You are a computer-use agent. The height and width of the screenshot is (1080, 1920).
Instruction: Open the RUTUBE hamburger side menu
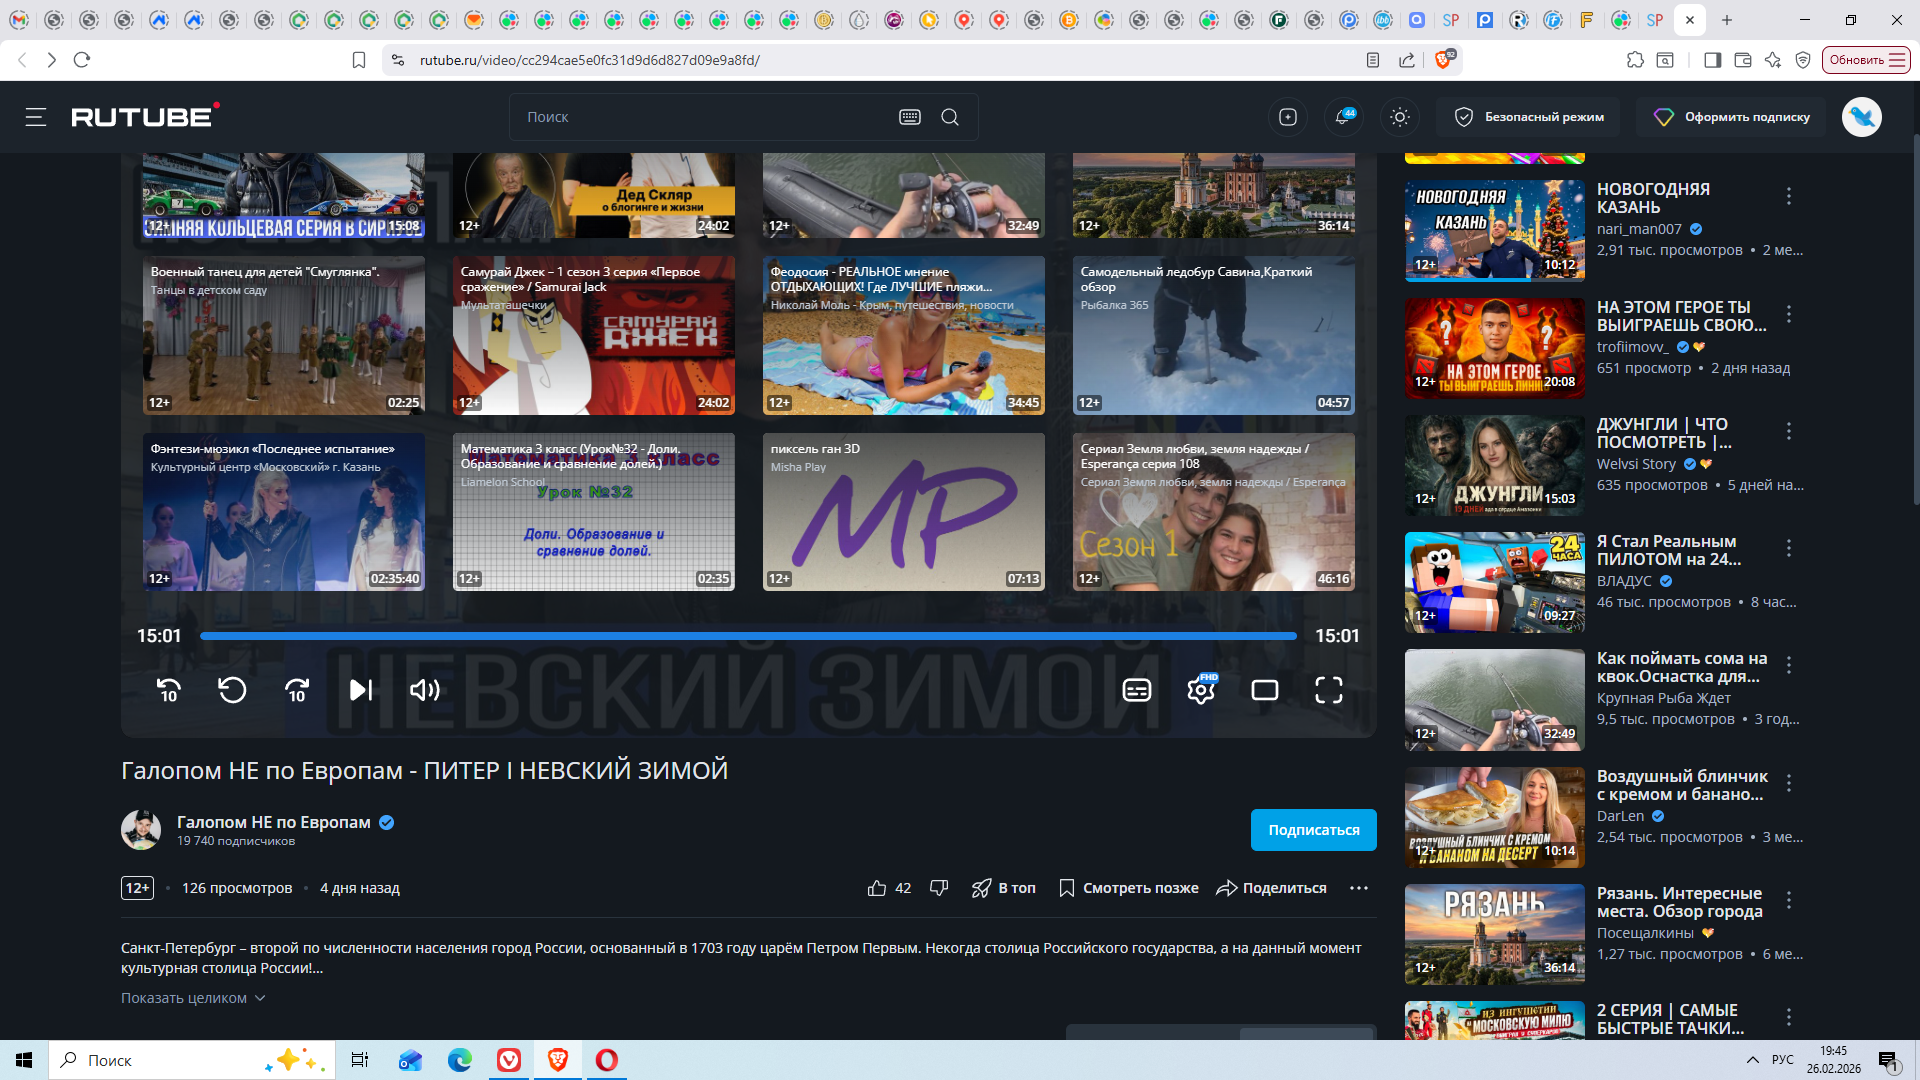[x=36, y=117]
